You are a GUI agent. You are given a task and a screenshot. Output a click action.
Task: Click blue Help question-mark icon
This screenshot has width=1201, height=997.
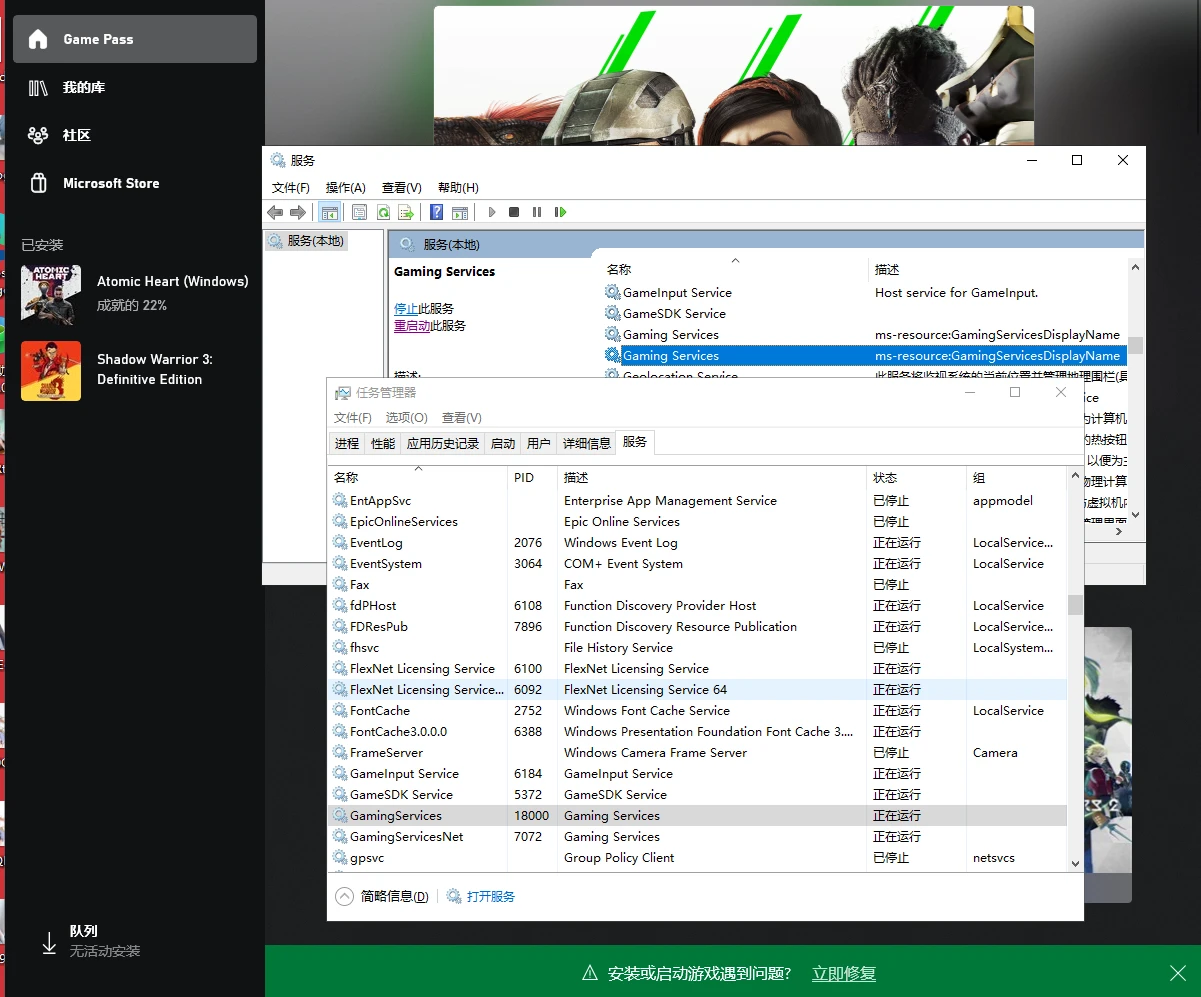436,212
